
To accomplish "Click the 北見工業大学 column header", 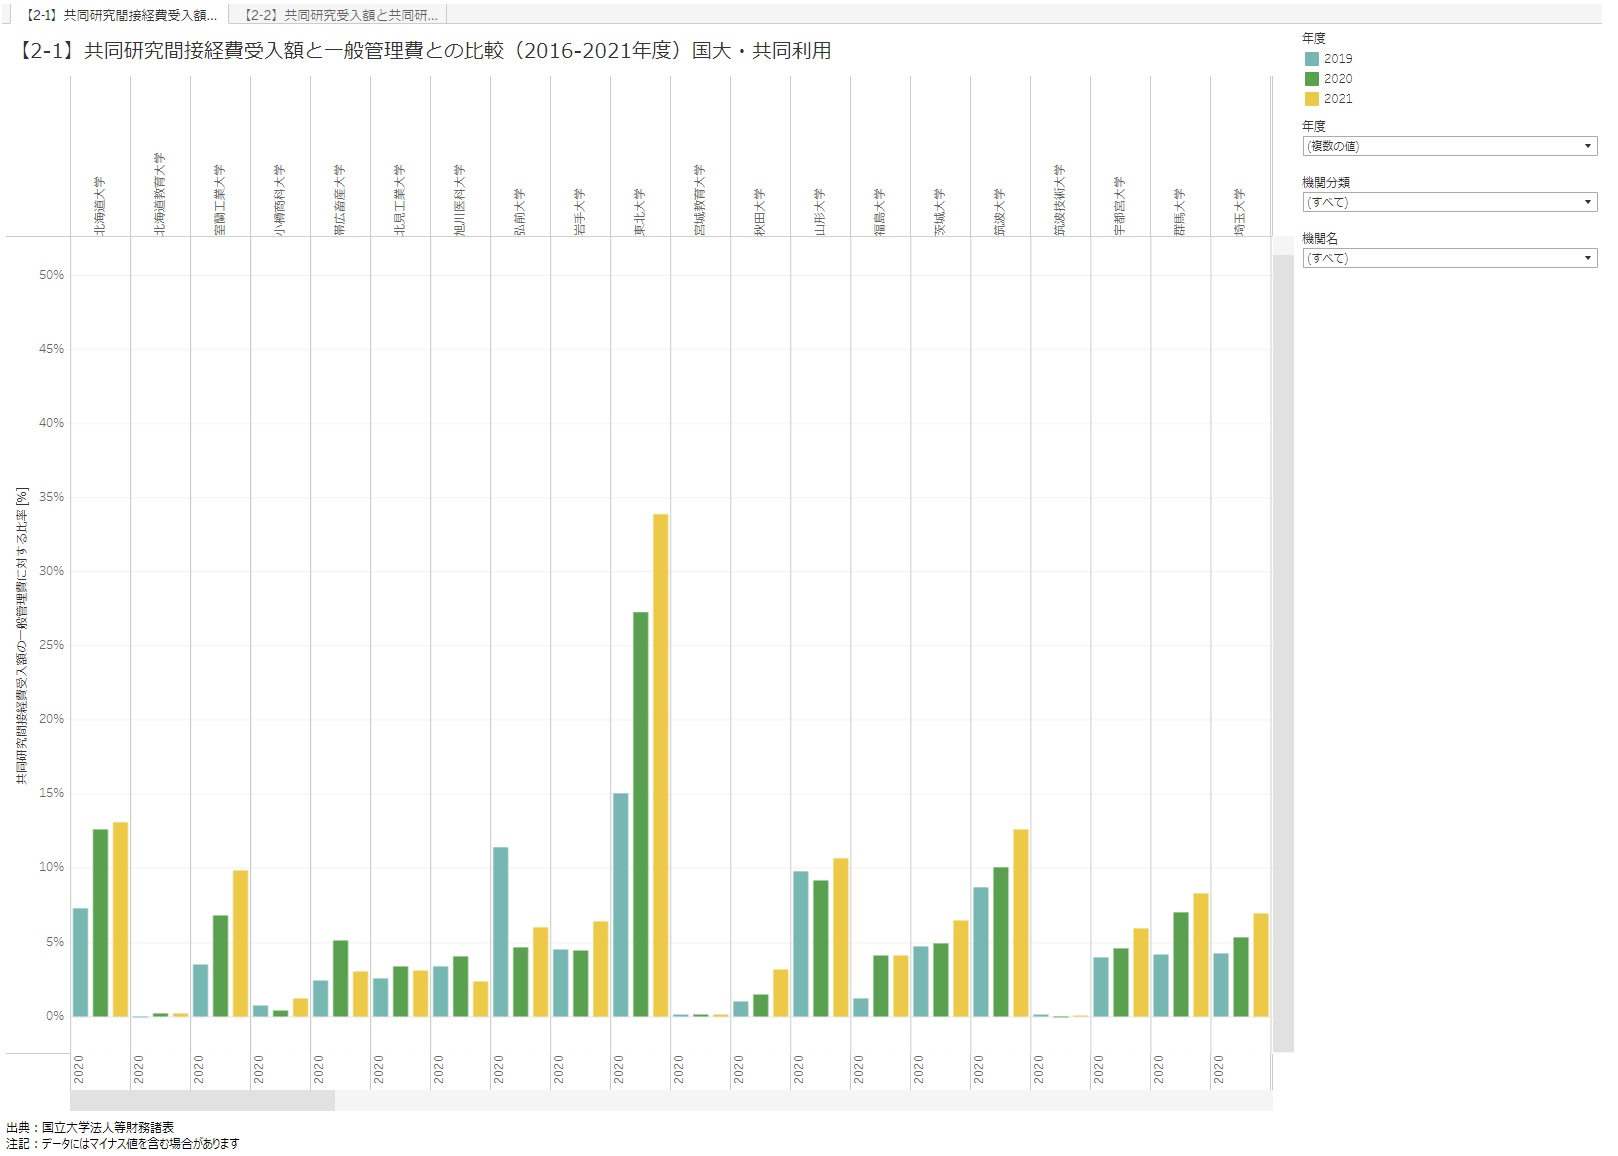I will (x=400, y=200).
